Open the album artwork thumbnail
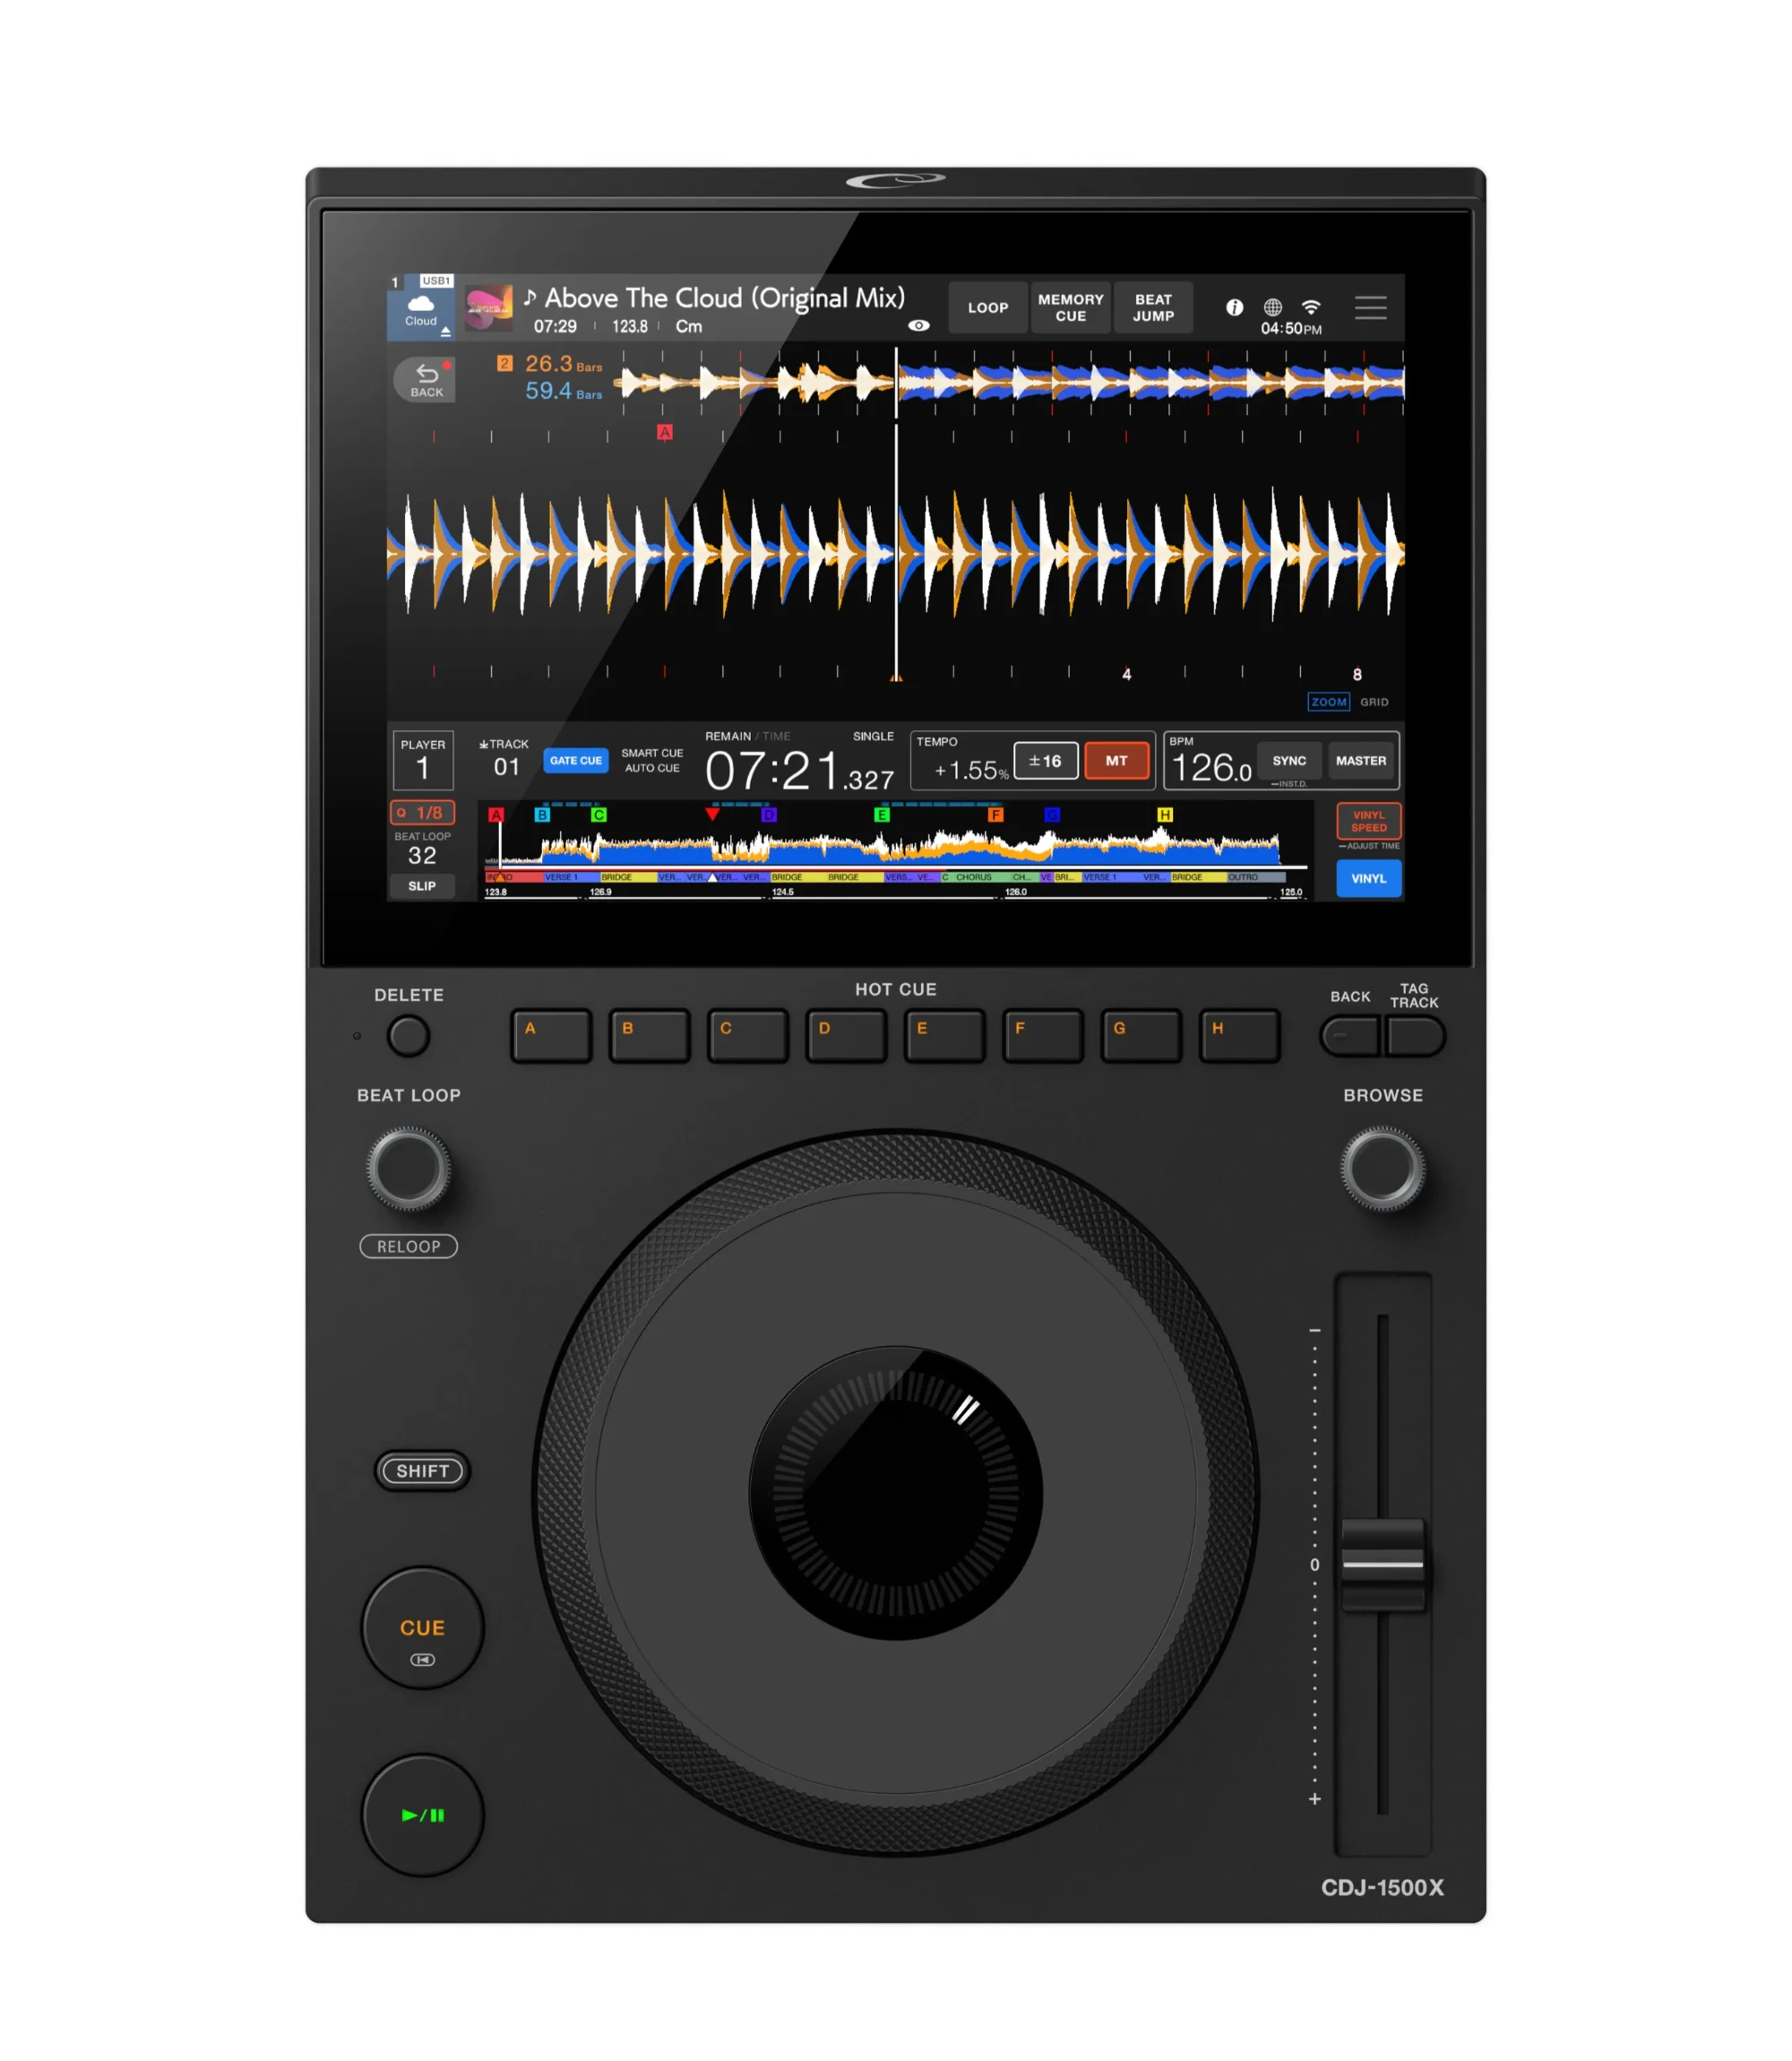 point(489,308)
